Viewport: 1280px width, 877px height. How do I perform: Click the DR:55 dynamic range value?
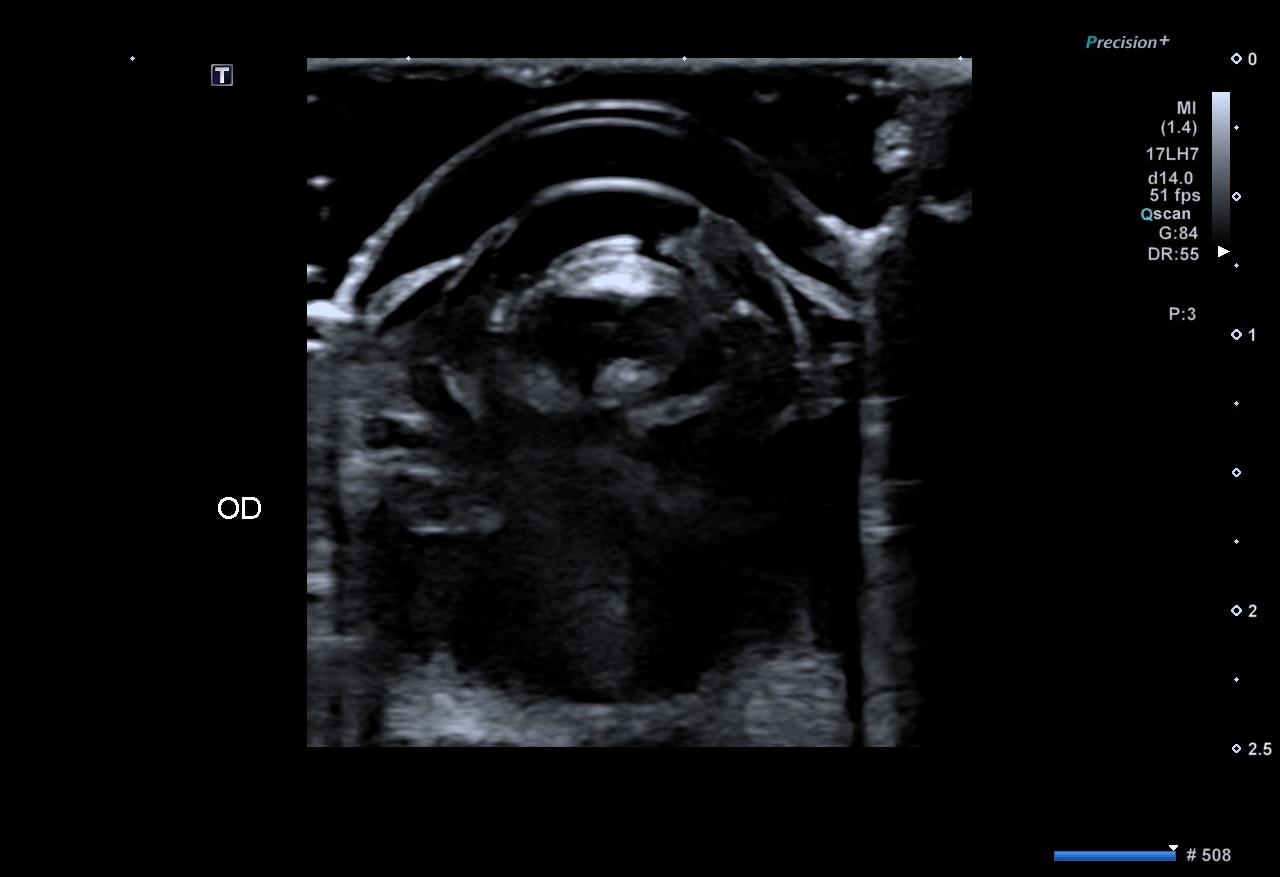[1172, 255]
